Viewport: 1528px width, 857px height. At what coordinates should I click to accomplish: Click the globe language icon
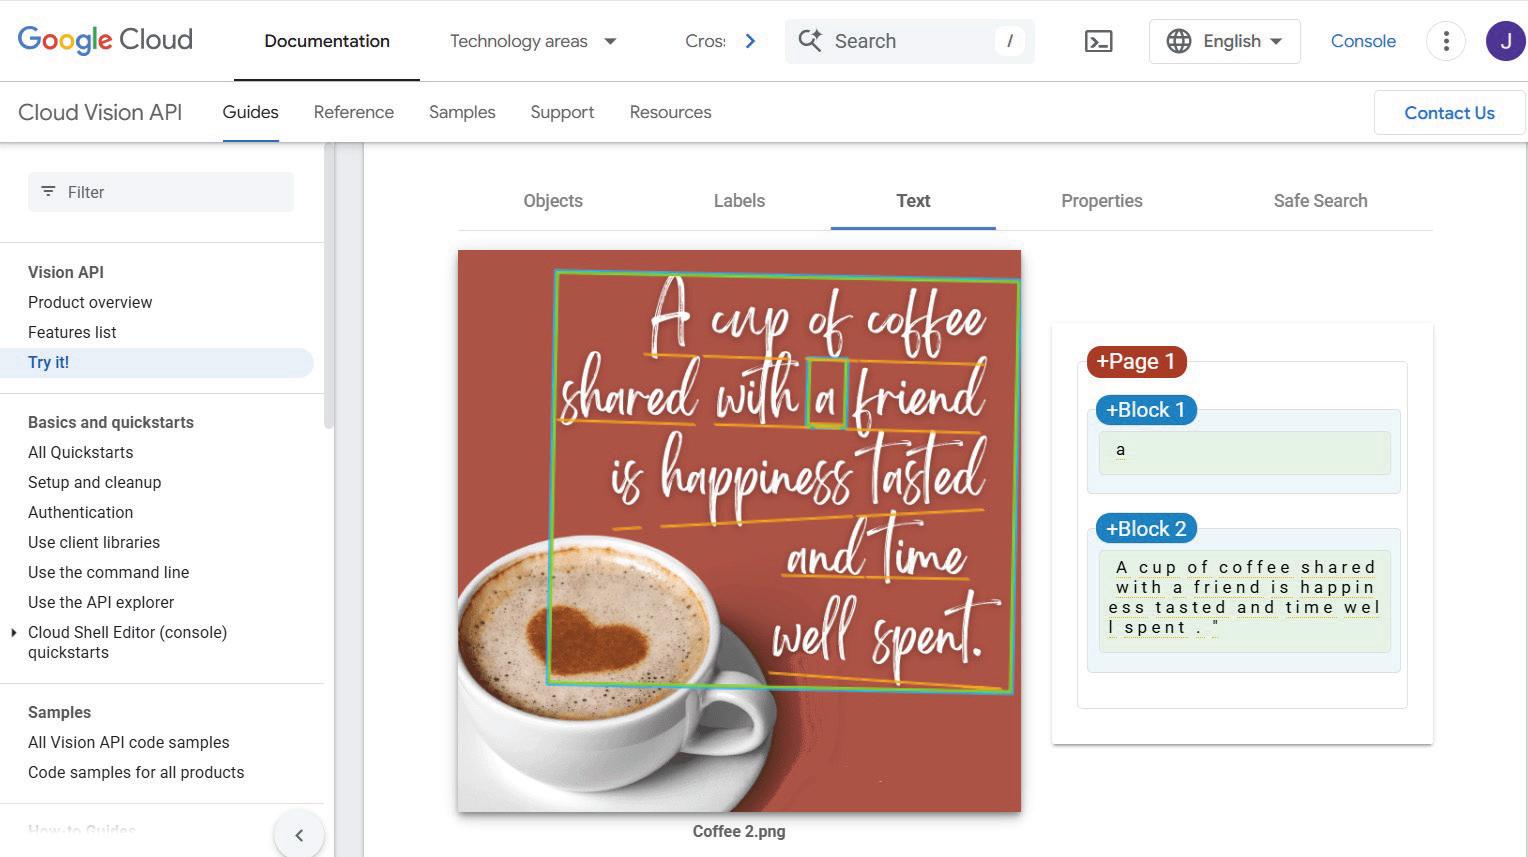1179,41
